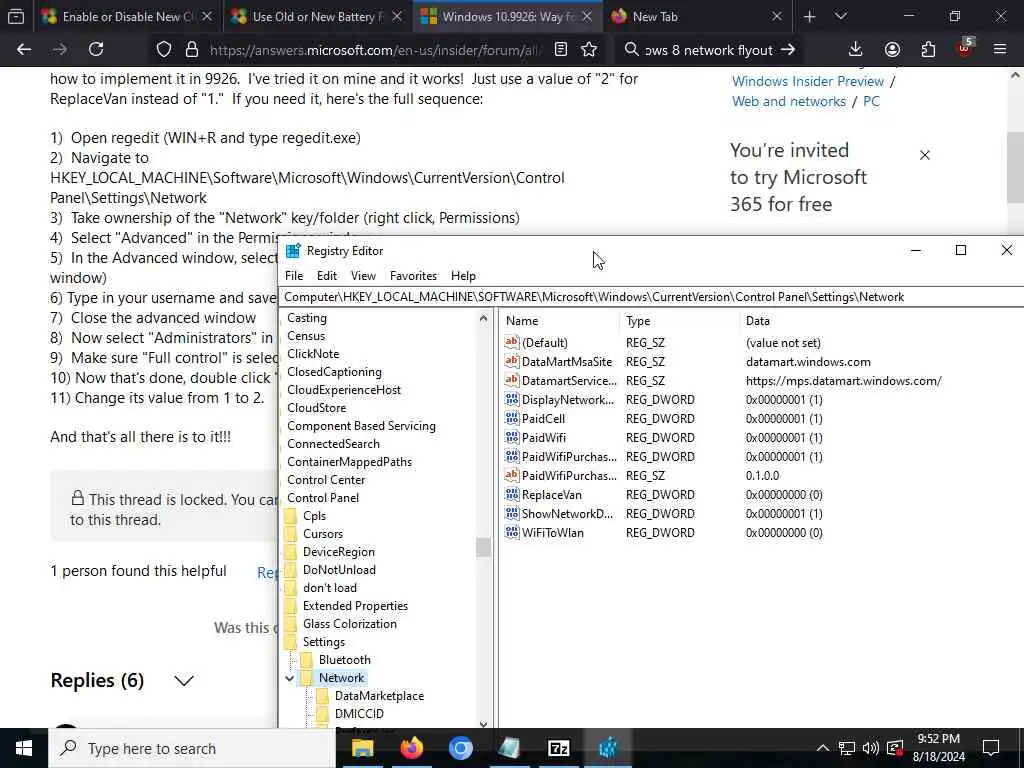Open Windows Start menu
The image size is (1024, 768).
(x=24, y=748)
